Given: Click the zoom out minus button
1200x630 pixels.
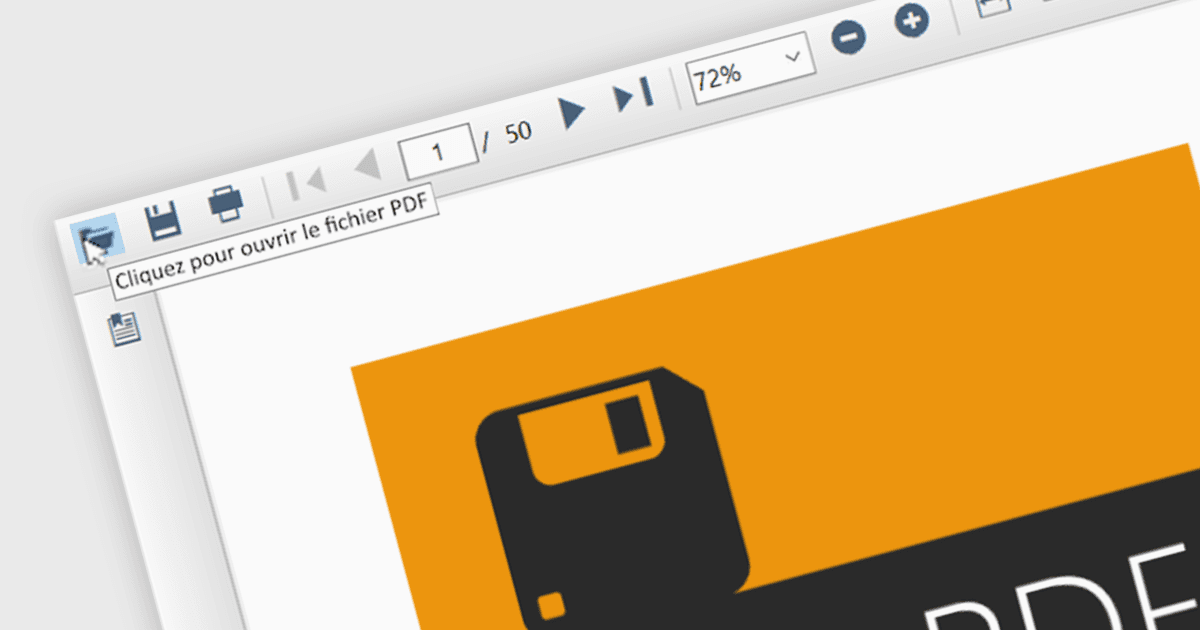Looking at the screenshot, I should point(848,38).
